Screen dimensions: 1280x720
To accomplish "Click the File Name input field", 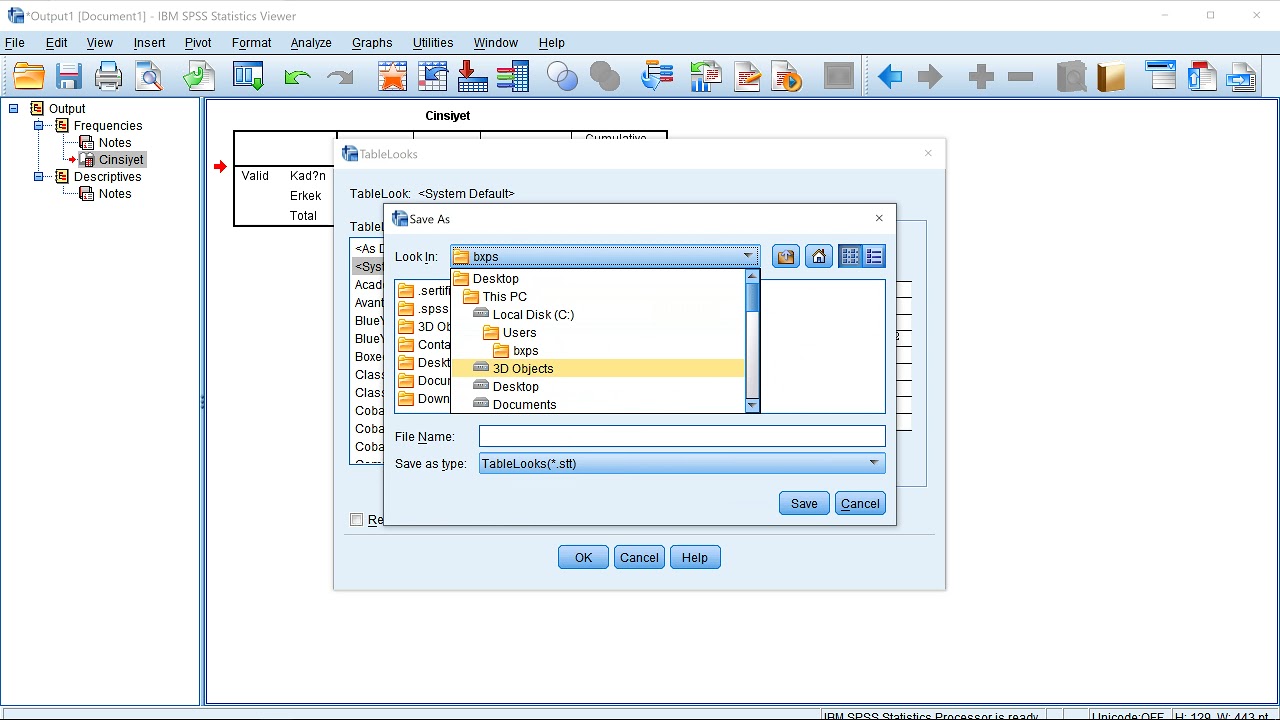I will tap(682, 437).
